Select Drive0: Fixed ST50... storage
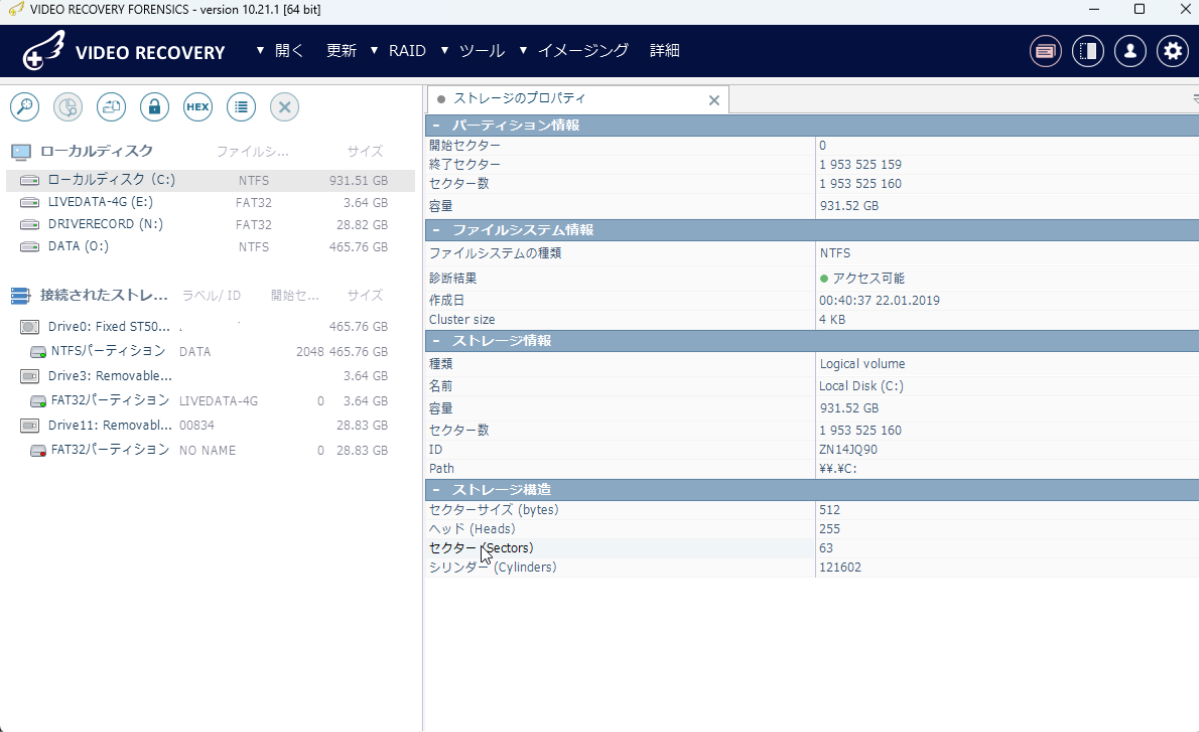1199x732 pixels. (x=210, y=327)
